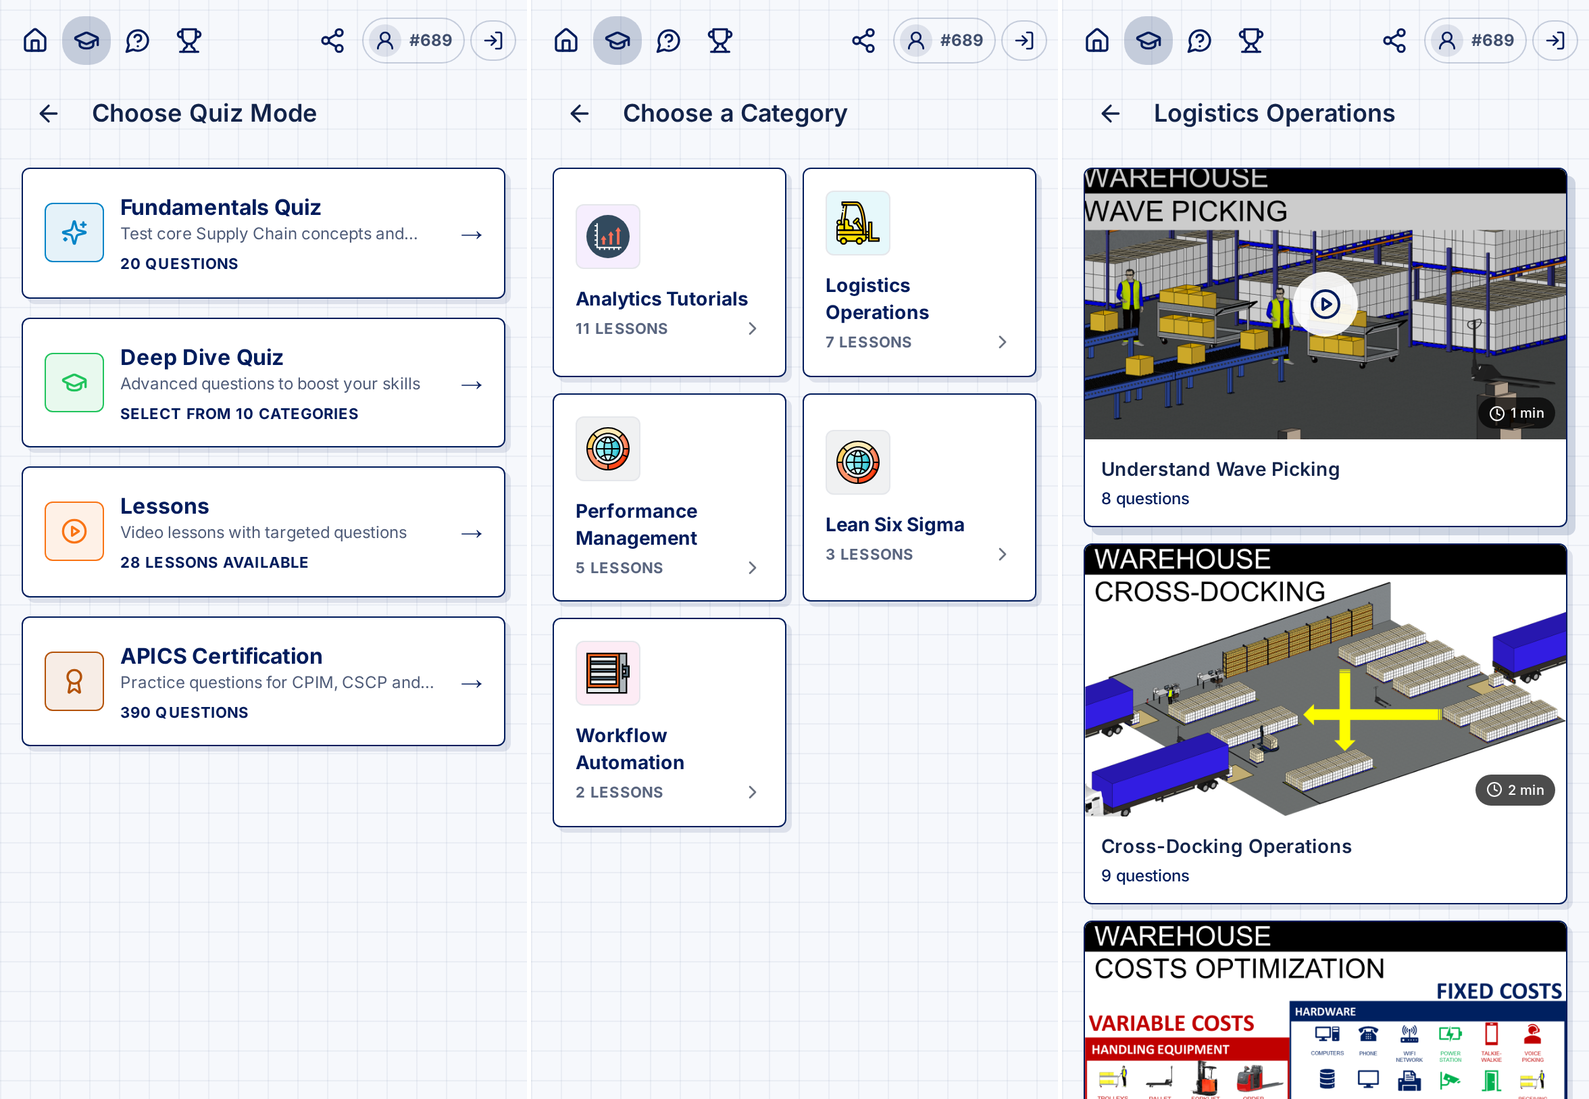Expand Logistics Operations category chevron

coord(1003,342)
